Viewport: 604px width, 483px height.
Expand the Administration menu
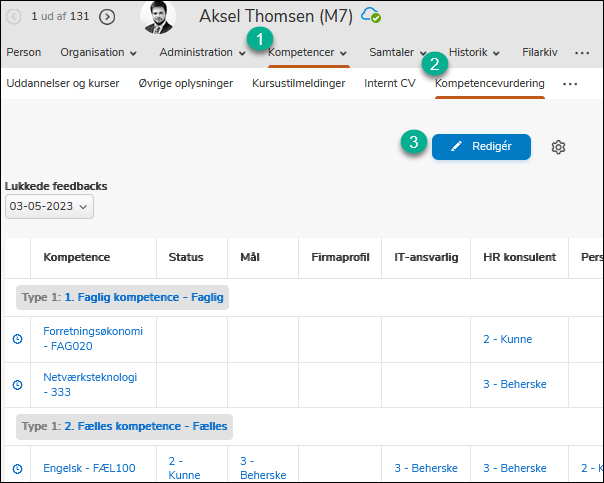point(202,52)
